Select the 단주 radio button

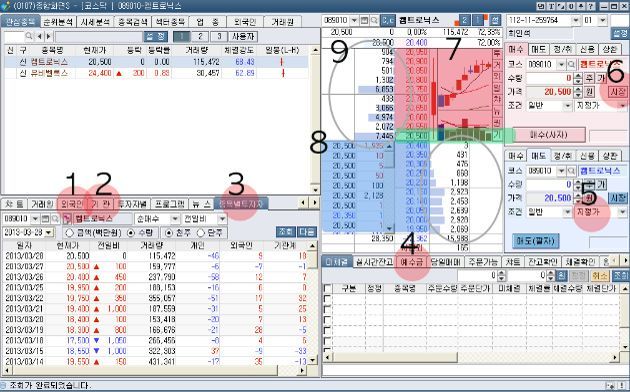200,233
